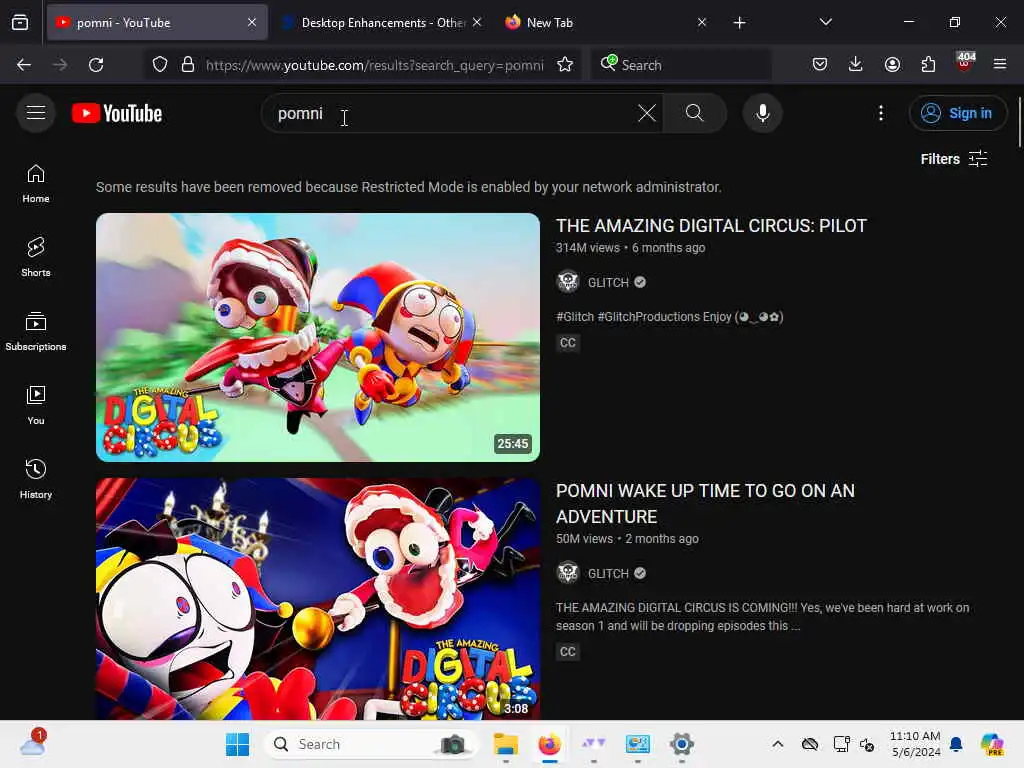Close the New Tab tab

coord(702,23)
